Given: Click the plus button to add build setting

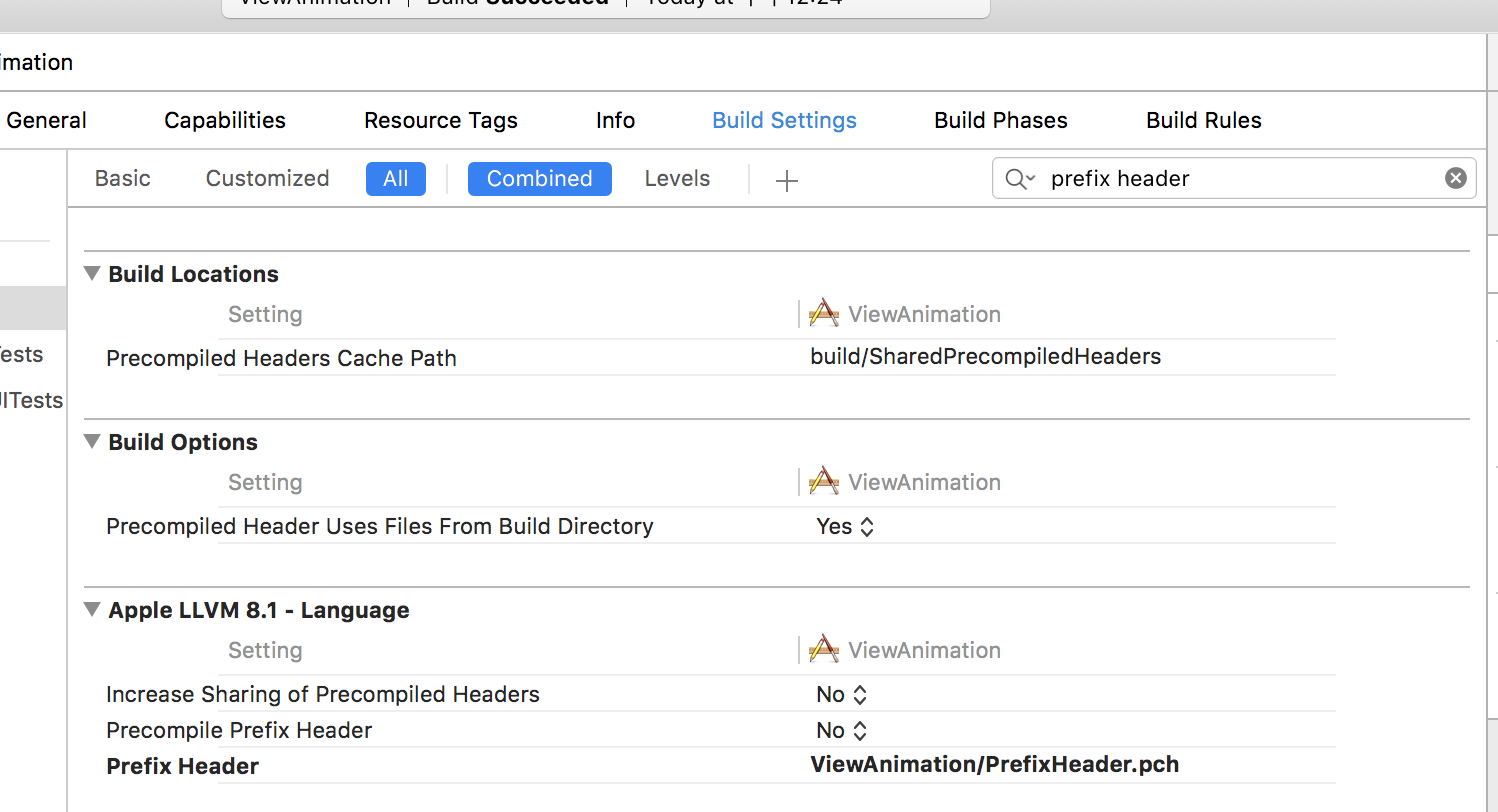Looking at the screenshot, I should point(787,180).
